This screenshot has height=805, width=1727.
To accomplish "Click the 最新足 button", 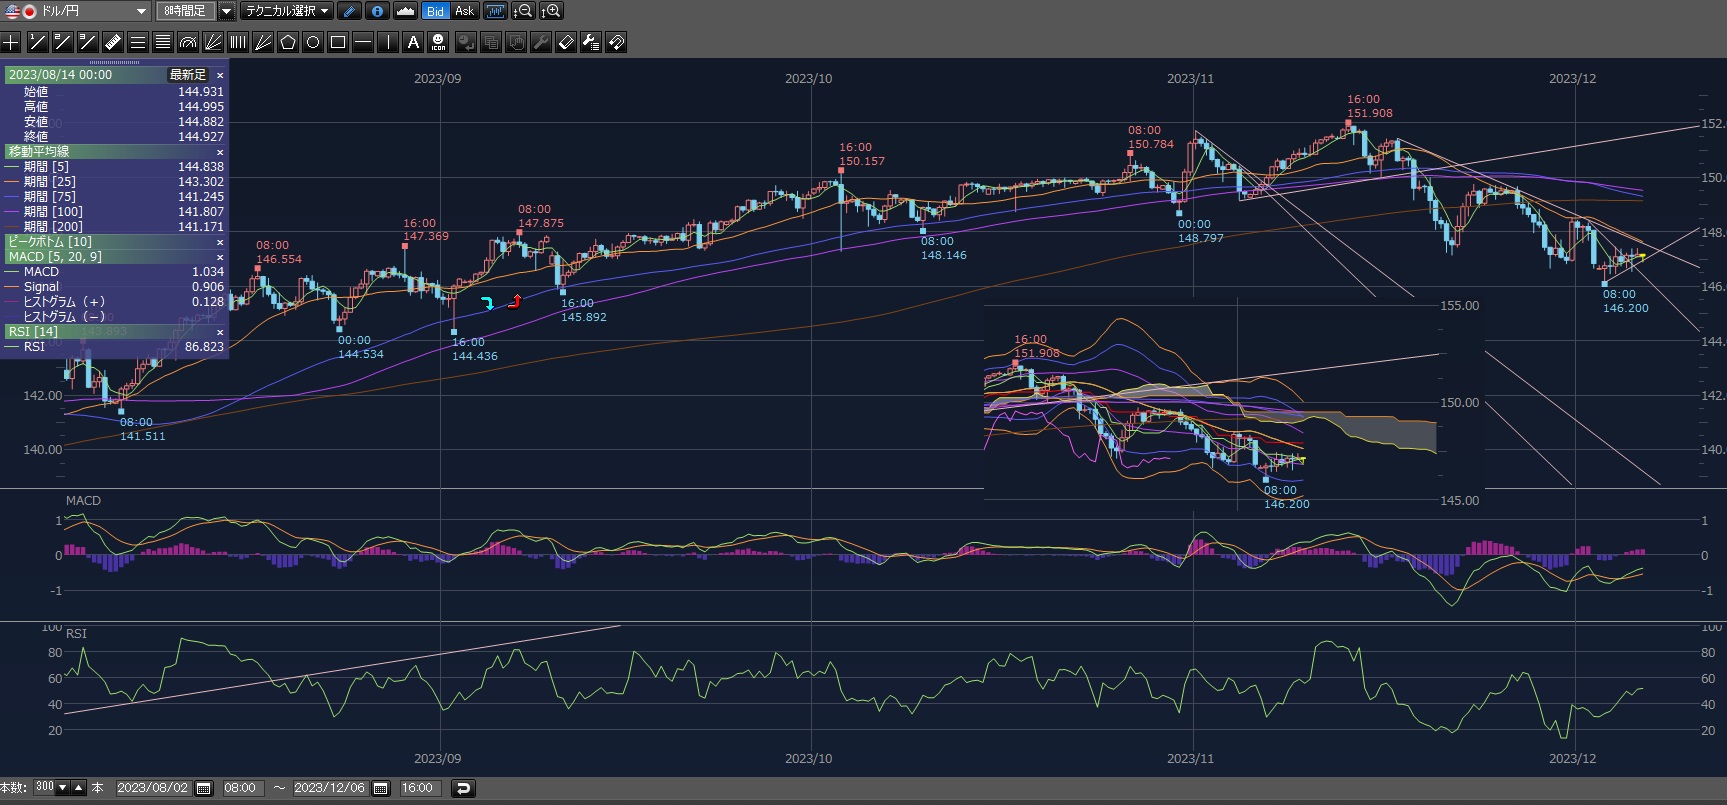I will click(x=187, y=75).
